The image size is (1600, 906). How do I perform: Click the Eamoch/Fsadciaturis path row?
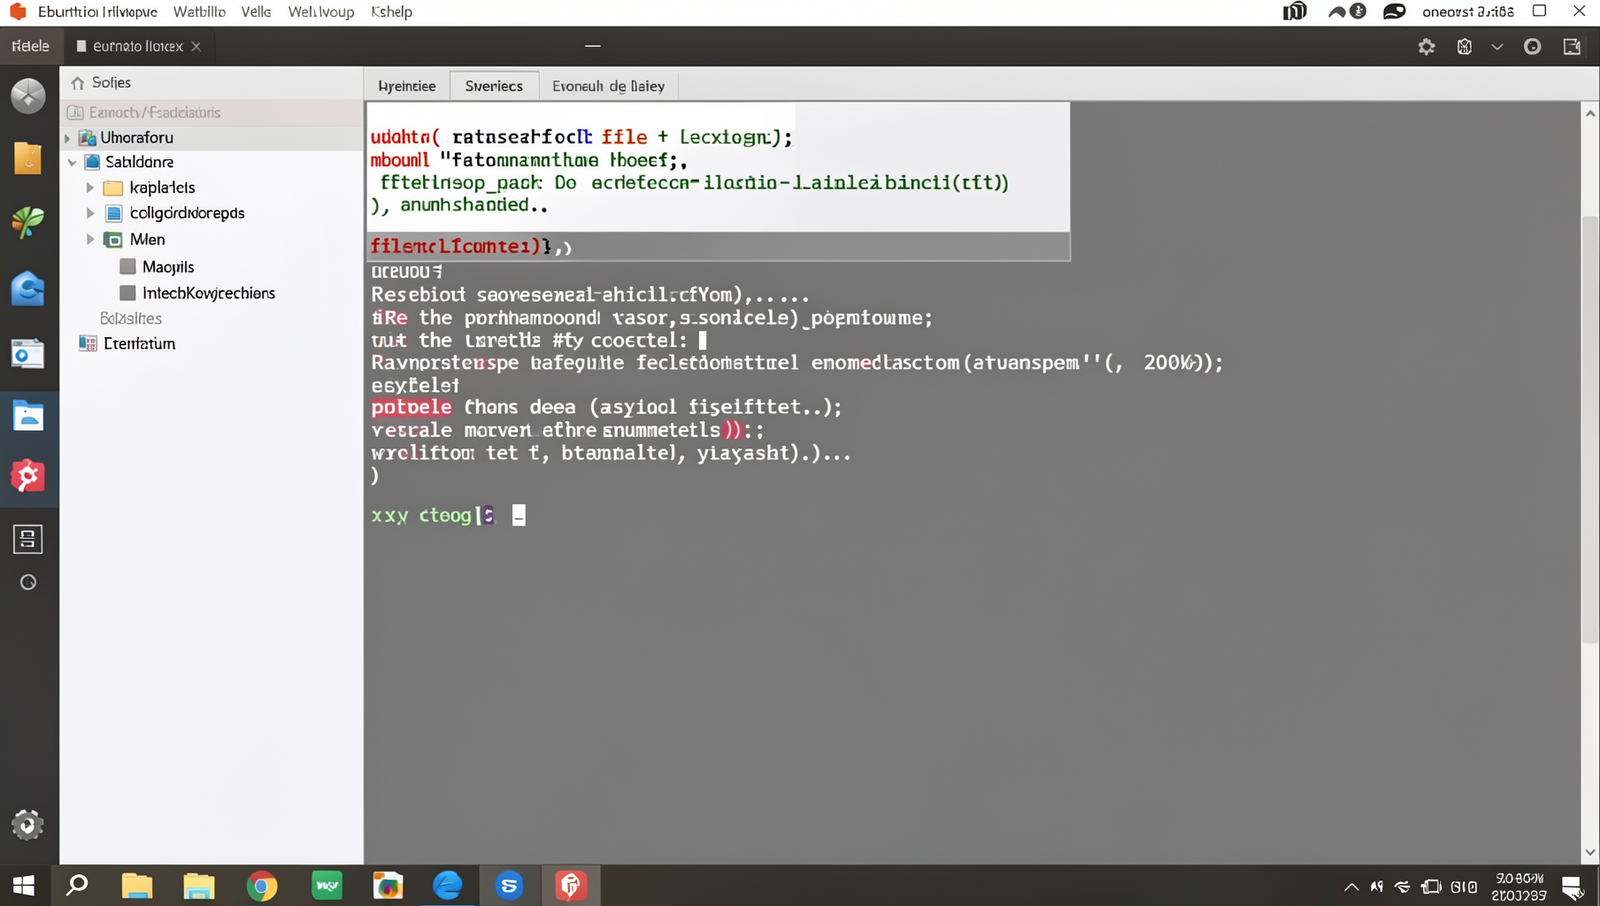[x=212, y=112]
